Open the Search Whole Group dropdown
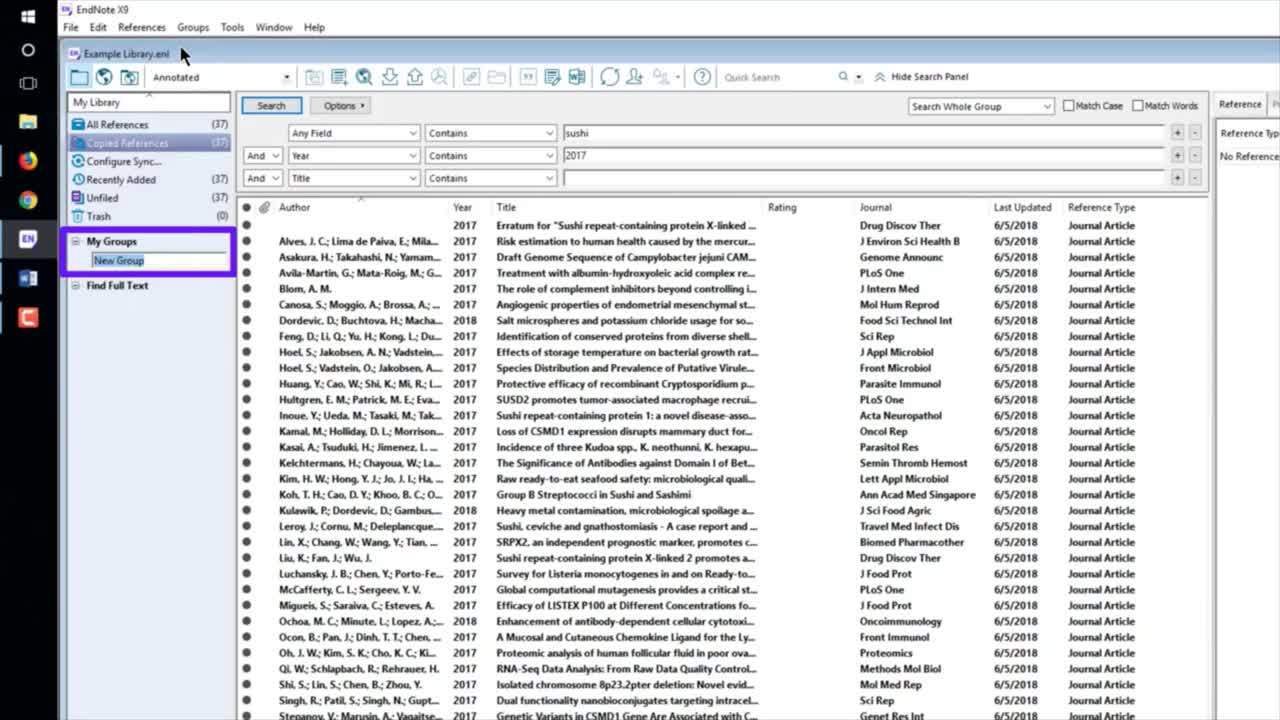The image size is (1280, 720). (981, 106)
